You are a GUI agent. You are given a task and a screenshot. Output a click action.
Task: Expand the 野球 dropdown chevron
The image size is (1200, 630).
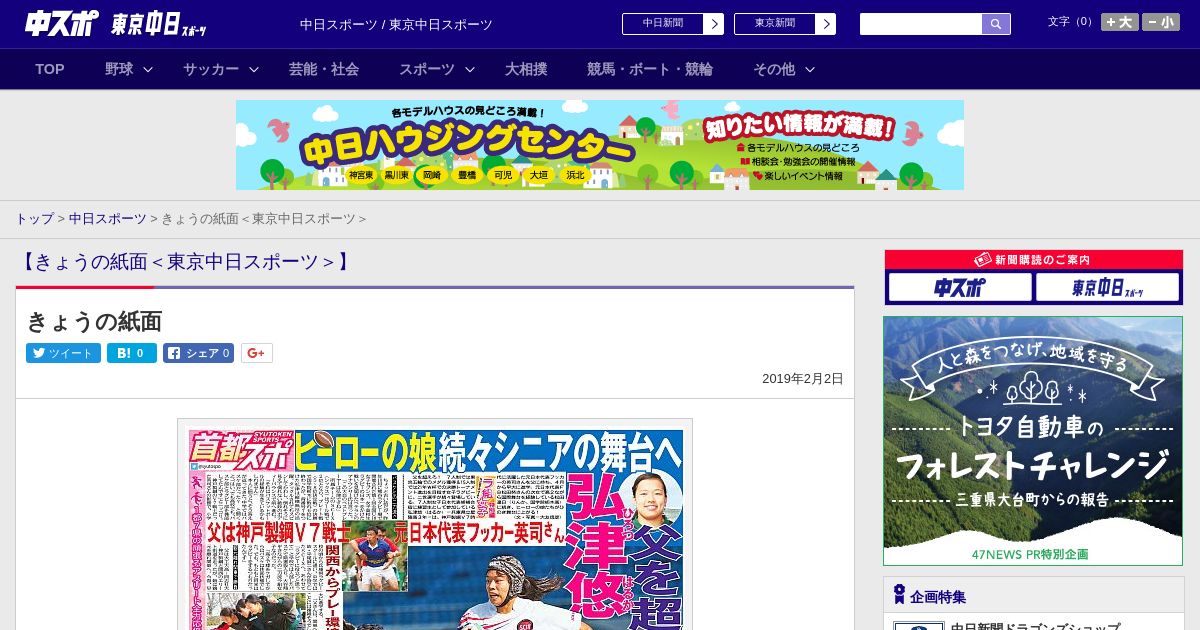148,69
